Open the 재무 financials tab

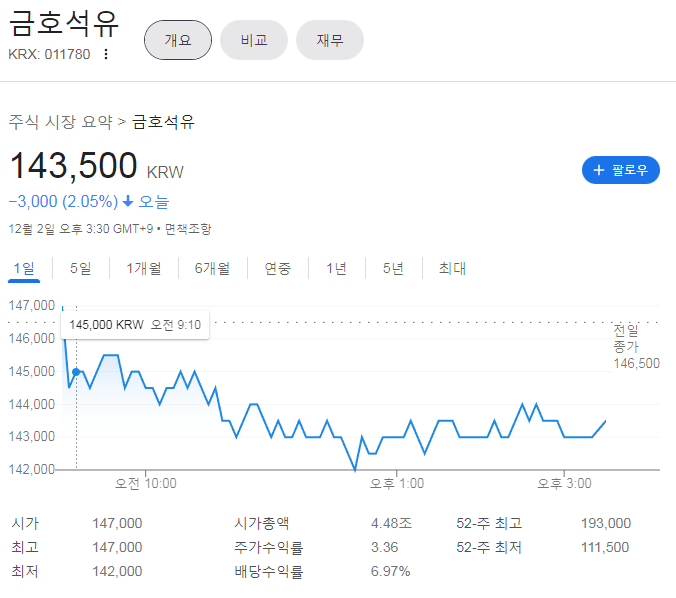tap(330, 40)
